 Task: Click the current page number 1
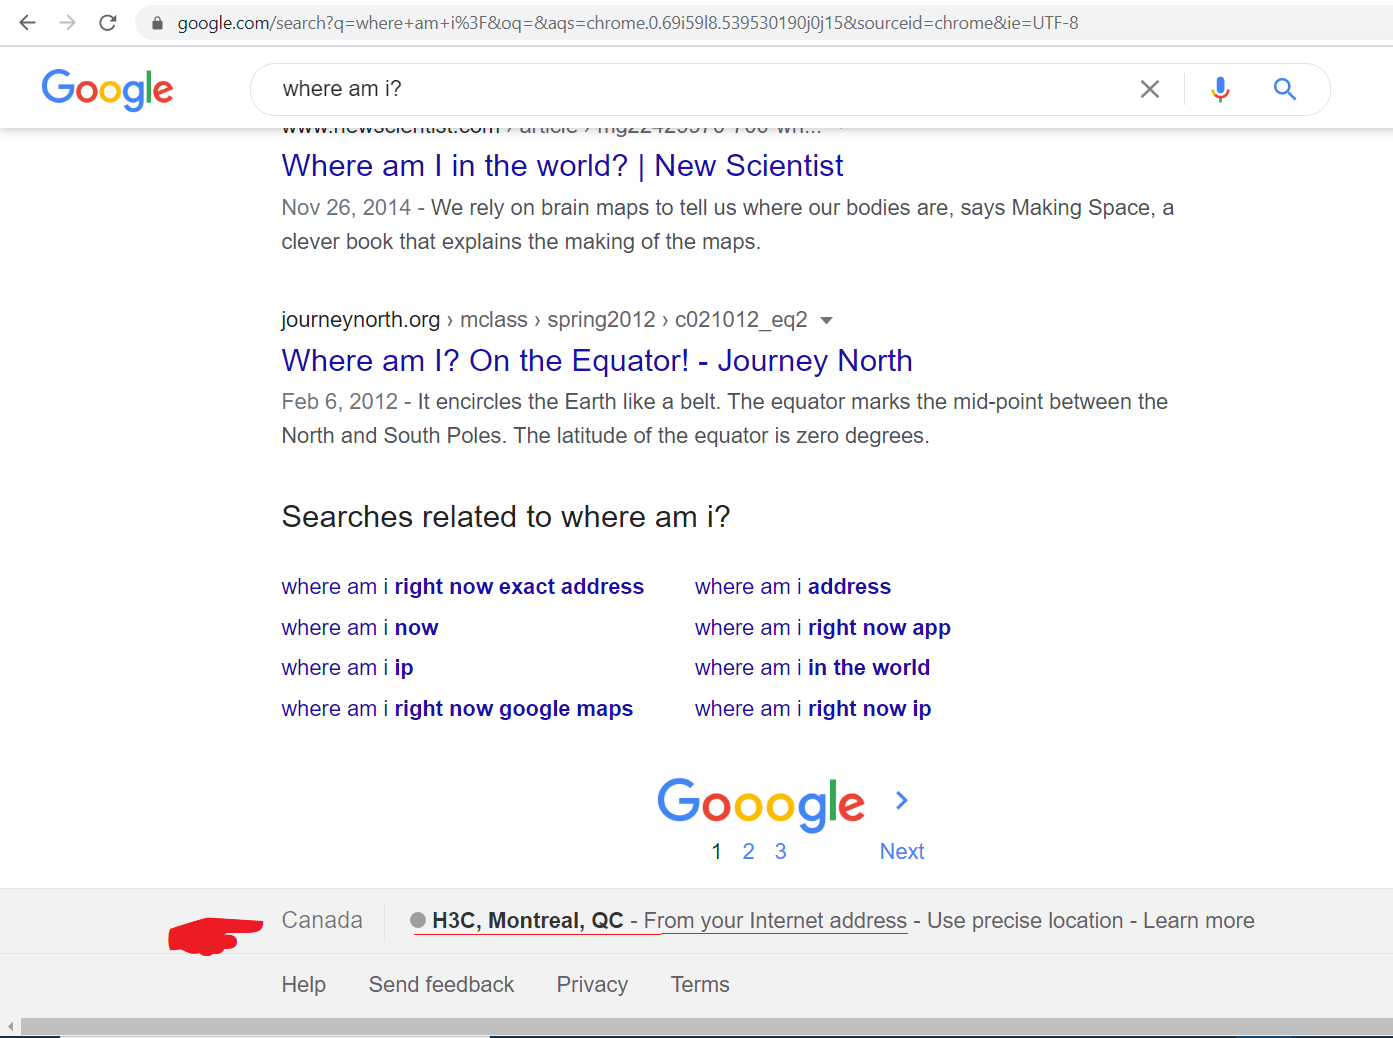pyautogui.click(x=716, y=851)
